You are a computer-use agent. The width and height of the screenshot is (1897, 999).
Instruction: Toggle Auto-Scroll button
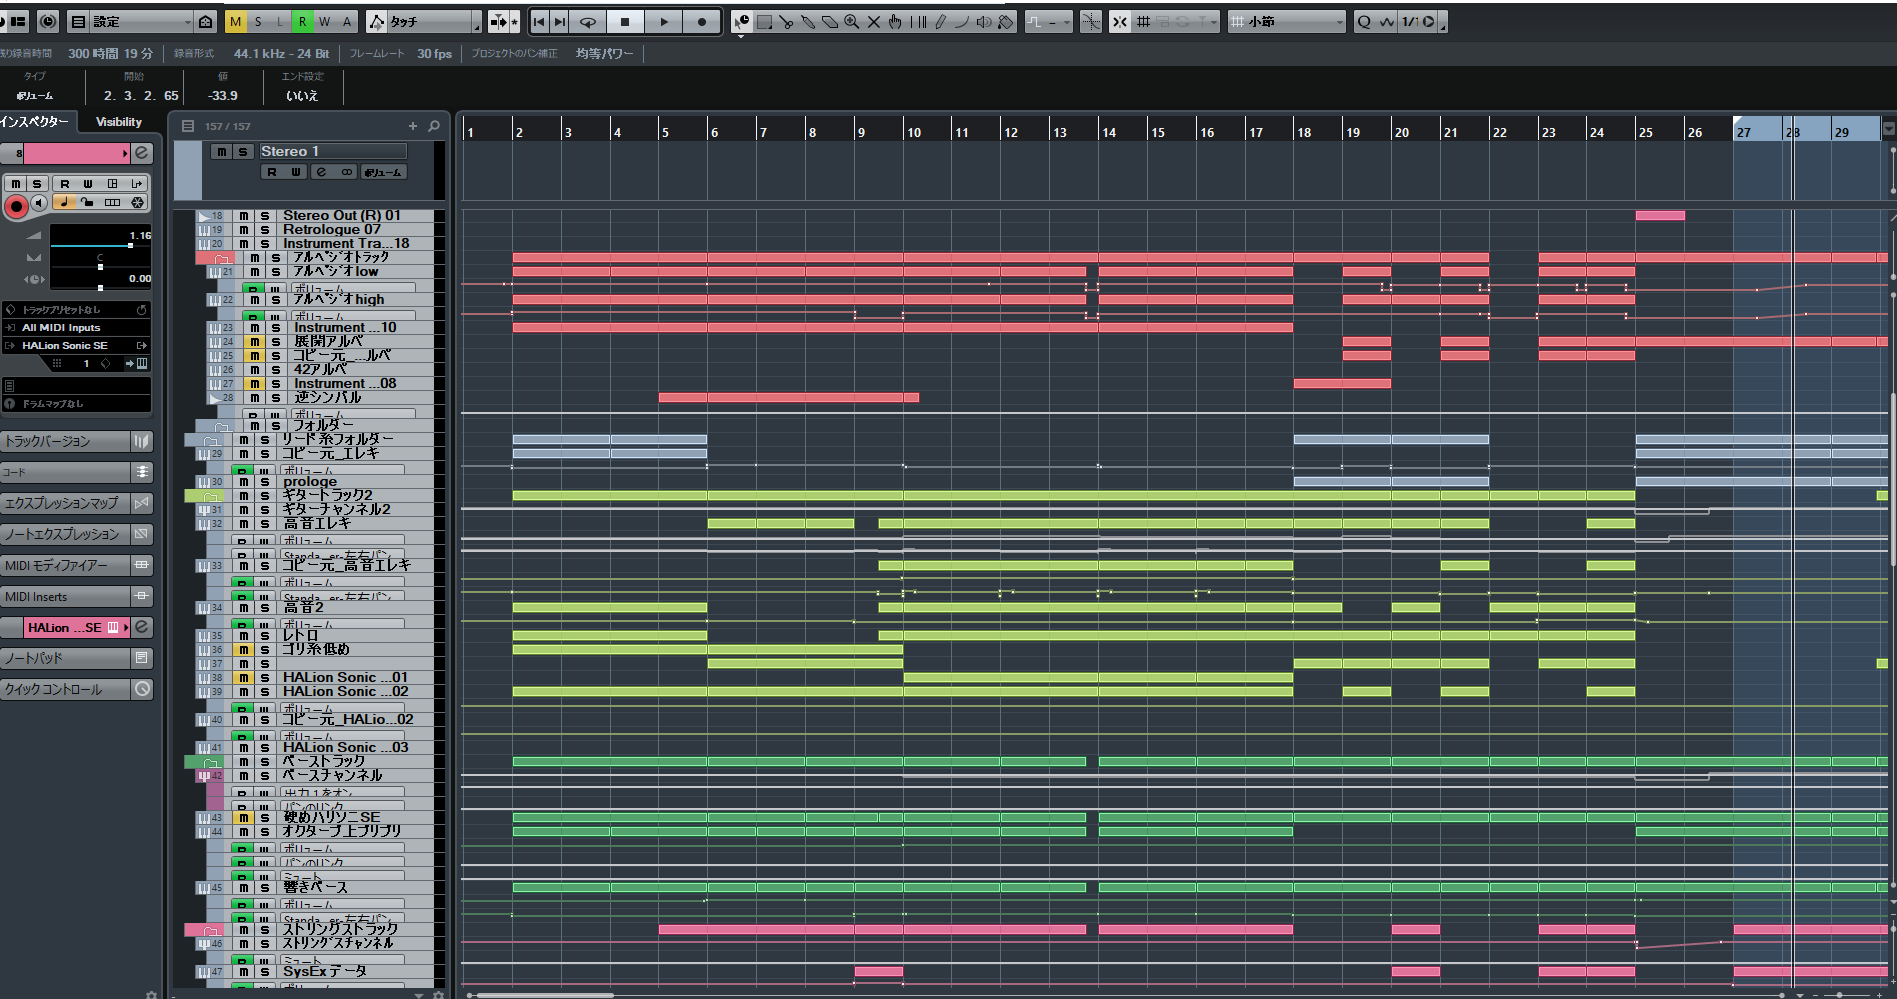click(499, 22)
